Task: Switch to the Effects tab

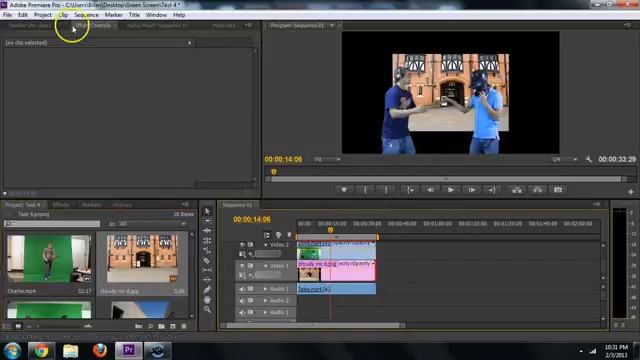Action: click(61, 205)
